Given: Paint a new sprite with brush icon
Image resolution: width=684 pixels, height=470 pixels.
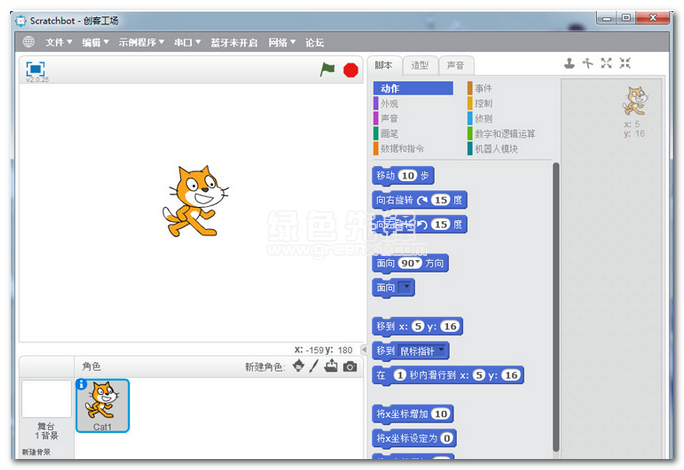Looking at the screenshot, I should point(314,366).
